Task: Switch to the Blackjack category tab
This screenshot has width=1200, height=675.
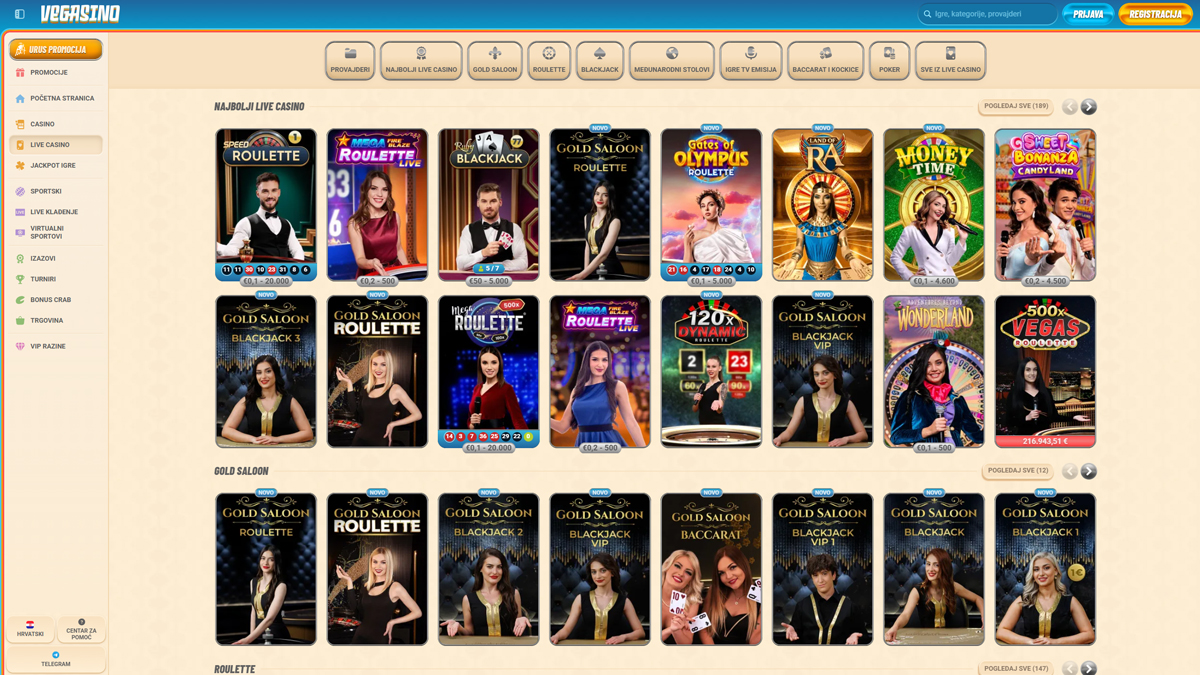Action: pyautogui.click(x=600, y=60)
